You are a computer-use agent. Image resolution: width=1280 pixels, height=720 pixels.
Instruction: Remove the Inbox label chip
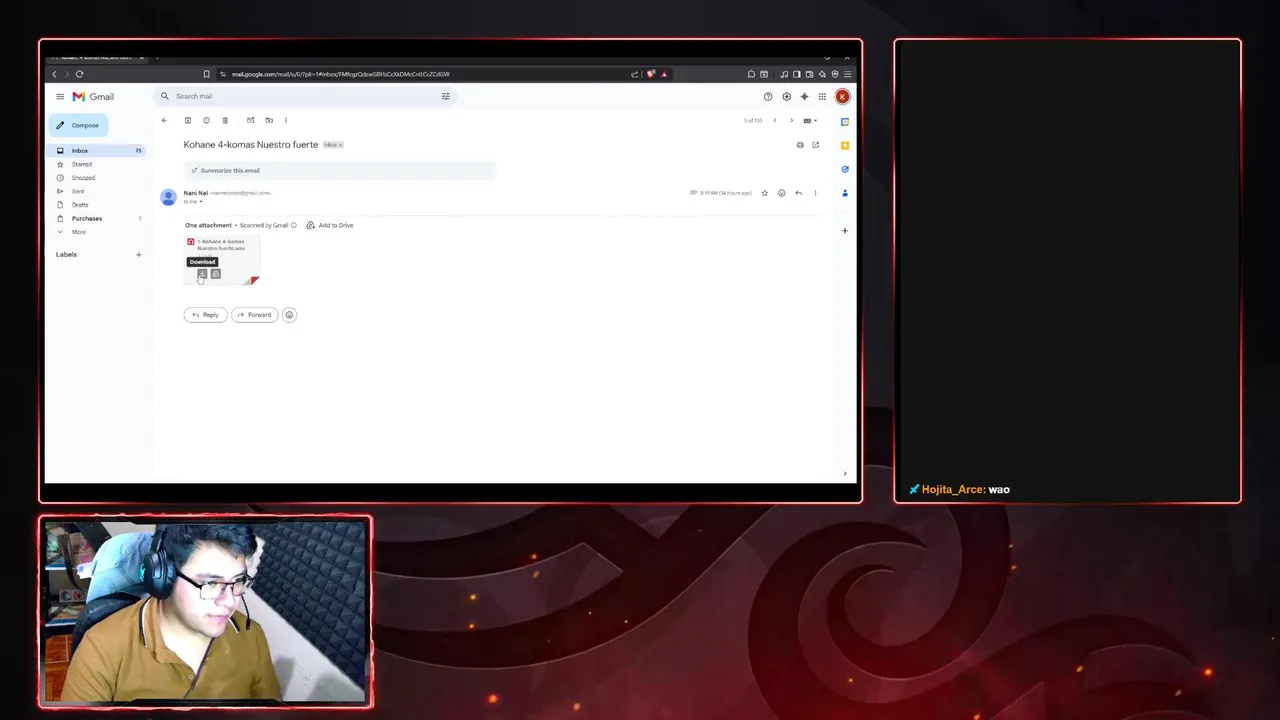click(x=341, y=145)
